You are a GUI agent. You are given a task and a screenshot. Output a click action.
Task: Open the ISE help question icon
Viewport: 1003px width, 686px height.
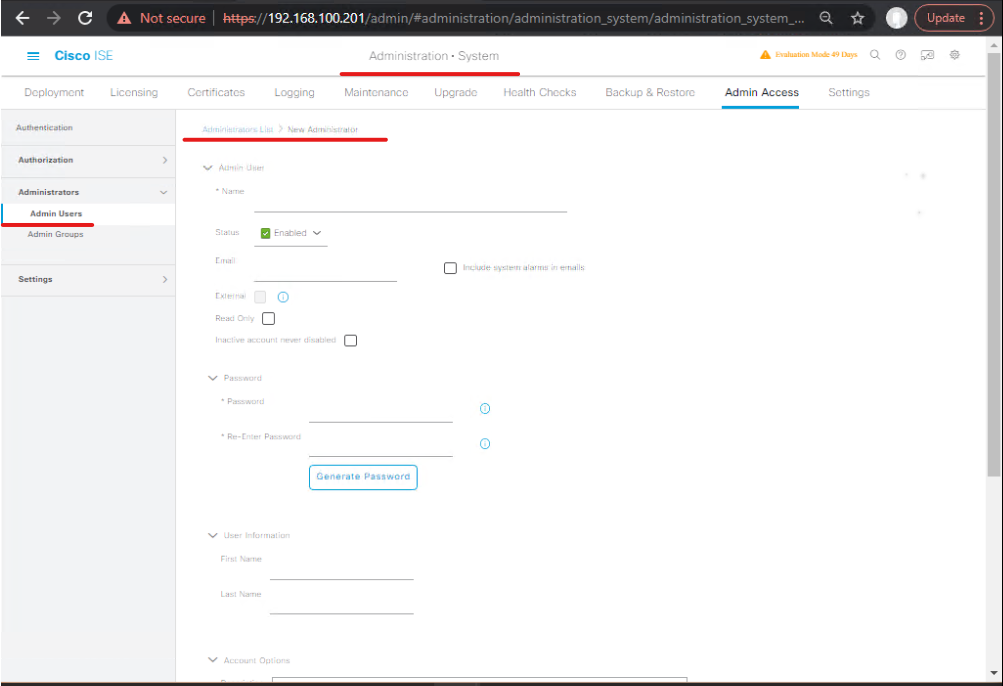(x=901, y=55)
